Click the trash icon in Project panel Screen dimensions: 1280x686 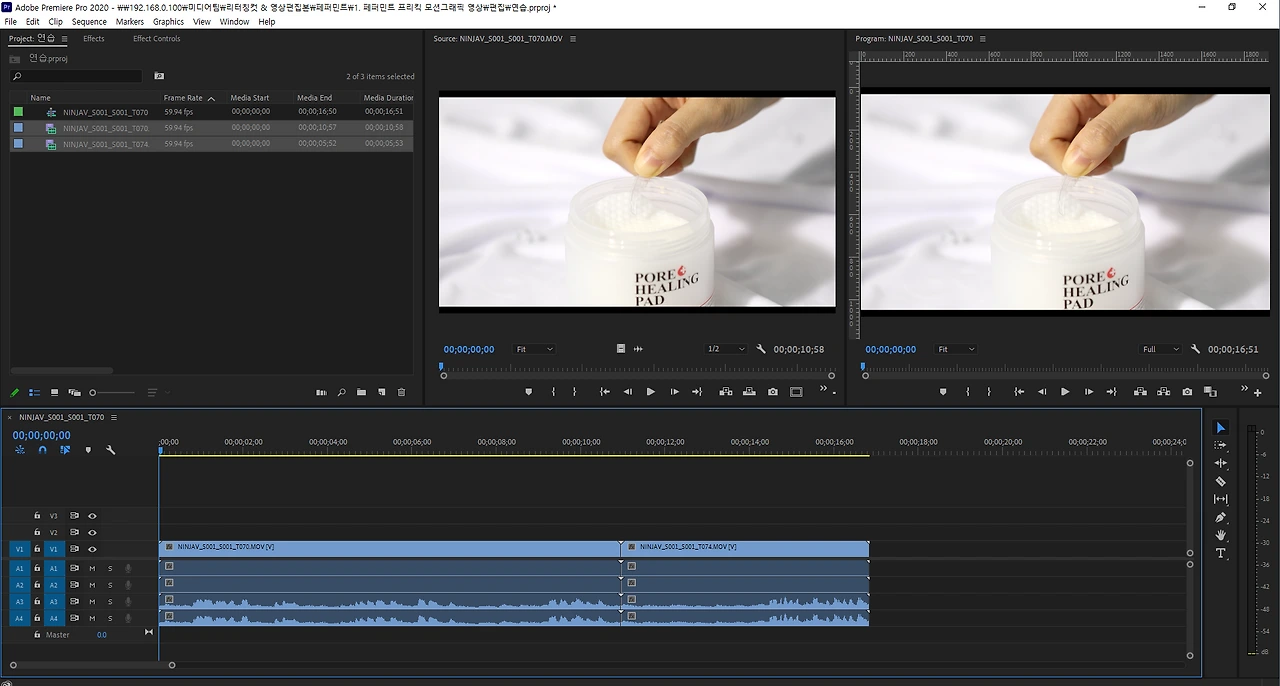[402, 393]
